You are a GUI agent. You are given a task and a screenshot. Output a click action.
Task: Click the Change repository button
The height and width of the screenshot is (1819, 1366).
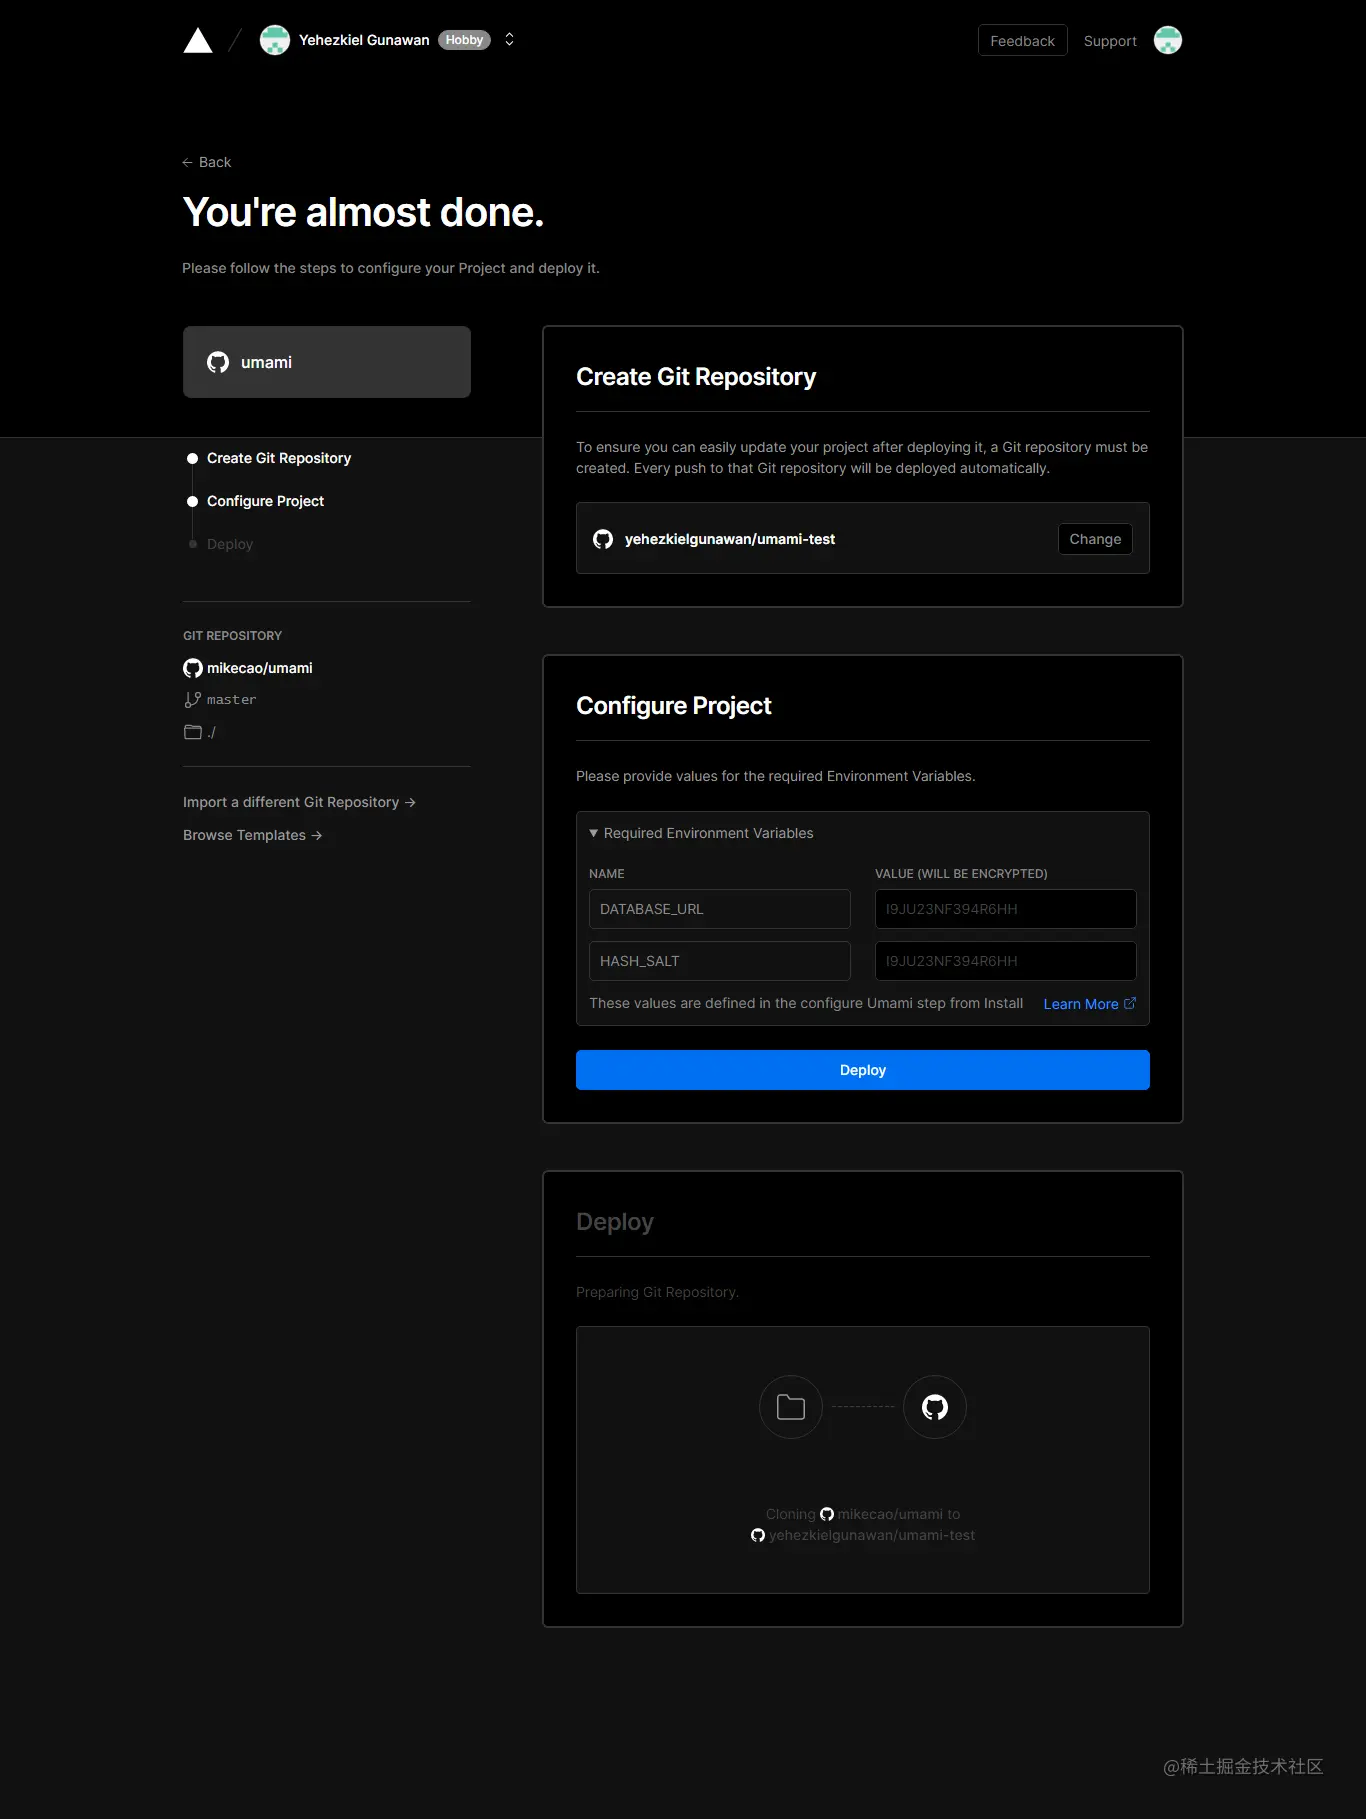(x=1095, y=539)
